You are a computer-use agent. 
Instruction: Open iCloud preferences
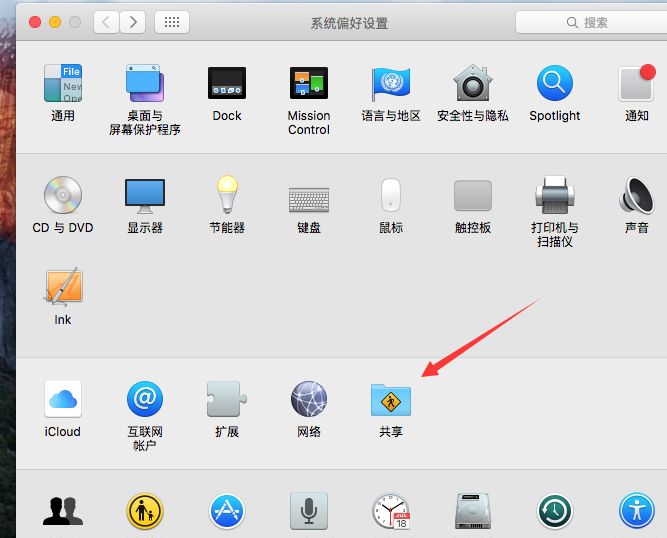(63, 399)
